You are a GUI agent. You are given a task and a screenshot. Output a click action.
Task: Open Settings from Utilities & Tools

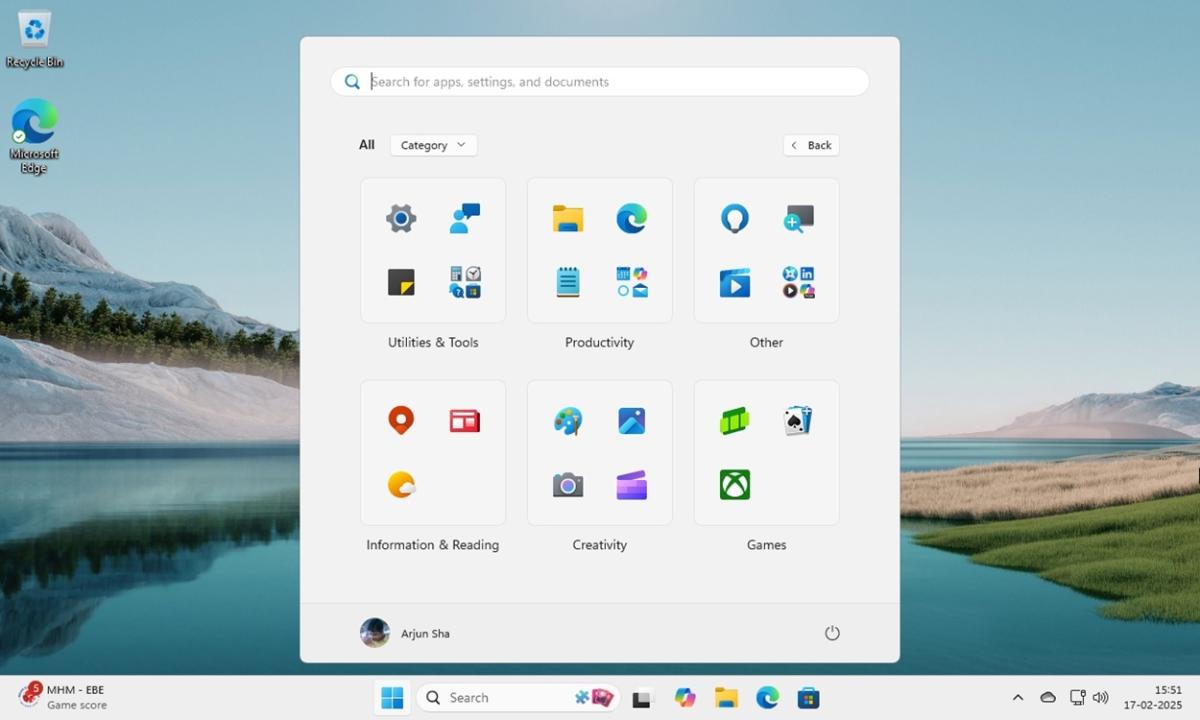(x=400, y=218)
